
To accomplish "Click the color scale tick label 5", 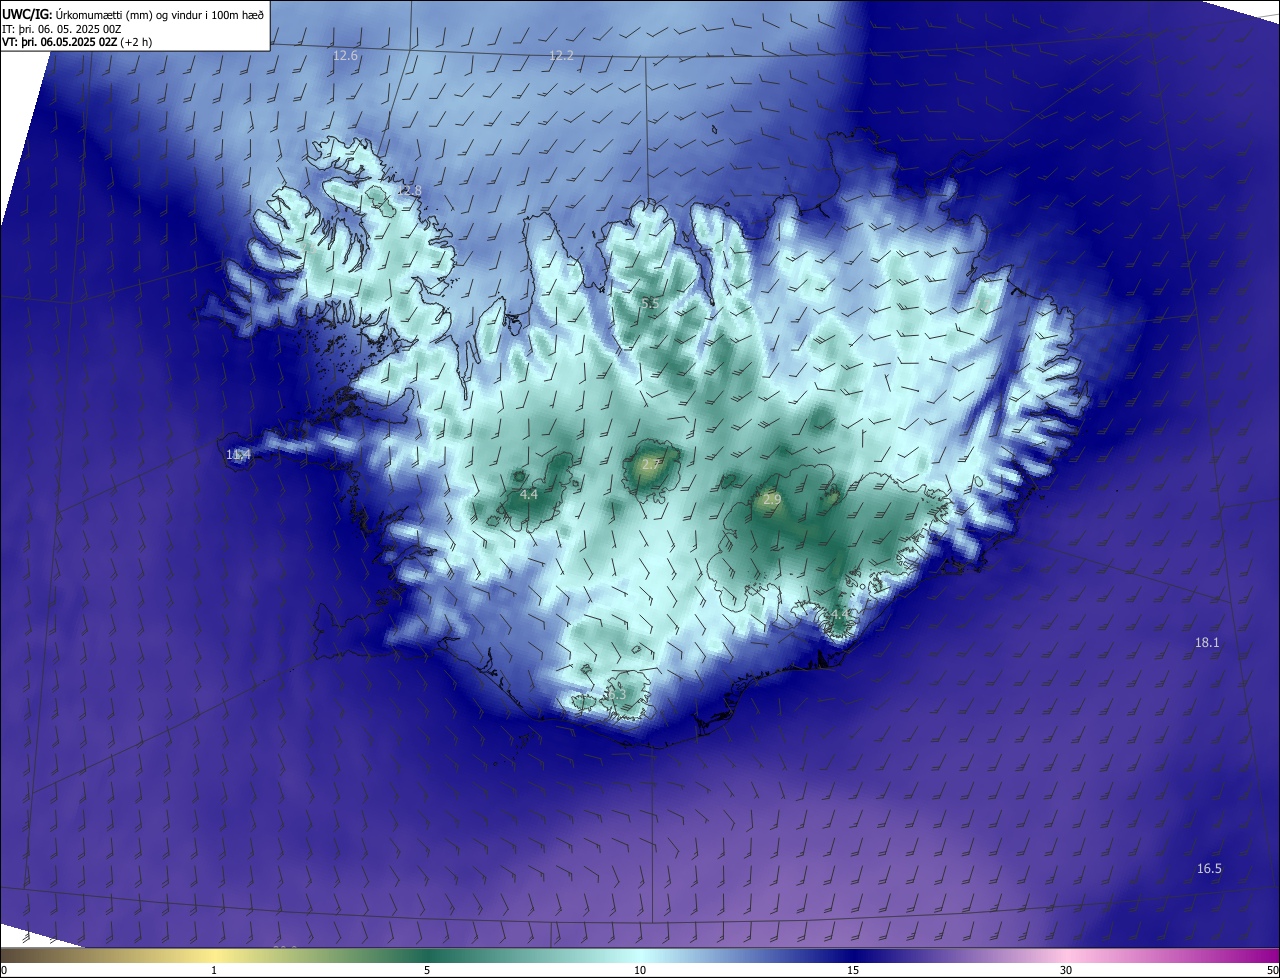I will [427, 971].
